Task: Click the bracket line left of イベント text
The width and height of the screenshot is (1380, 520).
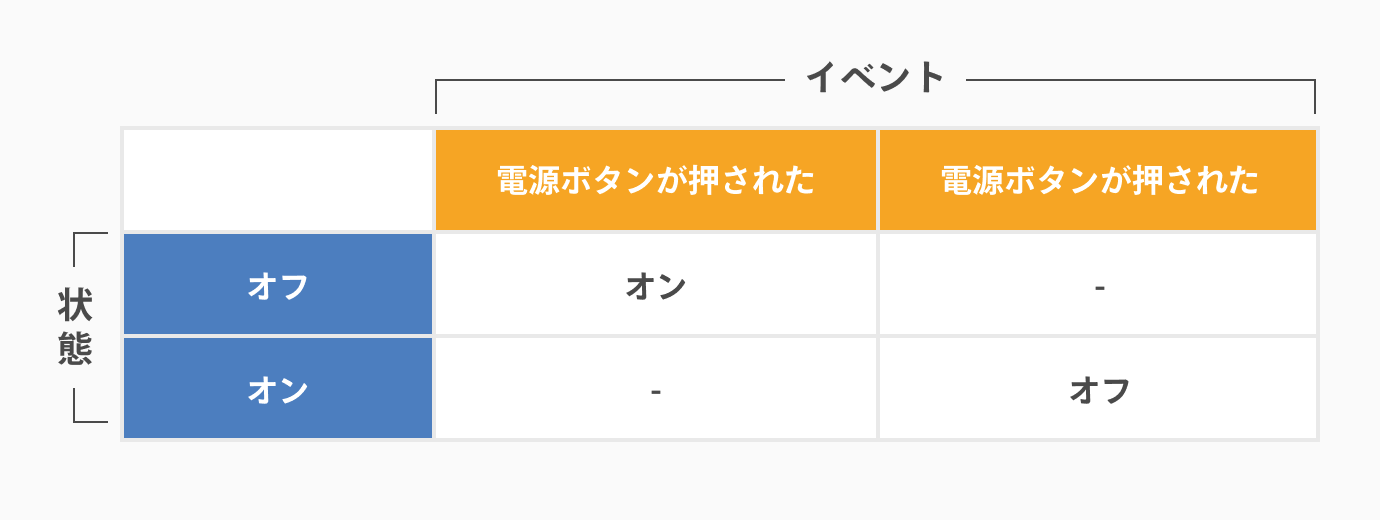Action: [x=610, y=80]
